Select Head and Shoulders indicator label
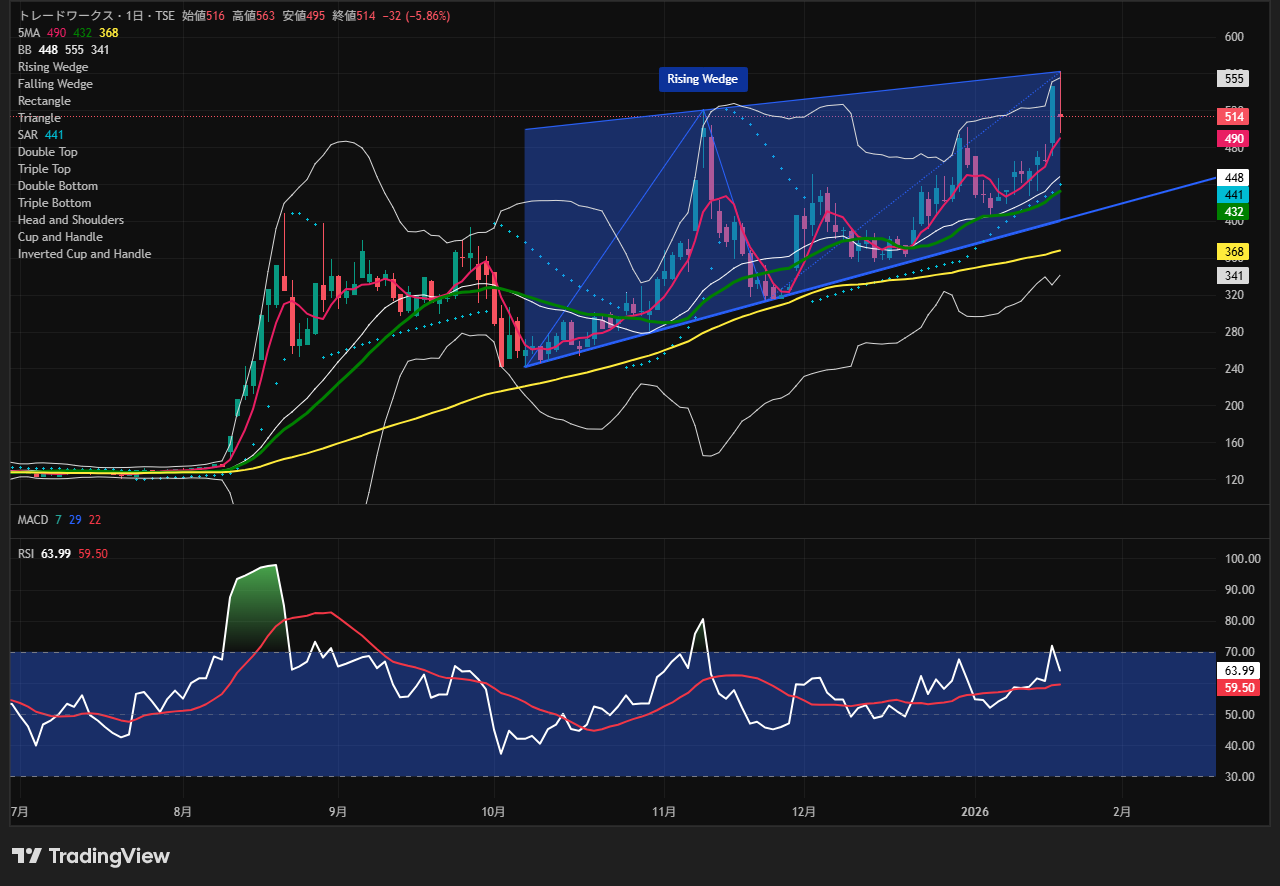 pyautogui.click(x=71, y=220)
